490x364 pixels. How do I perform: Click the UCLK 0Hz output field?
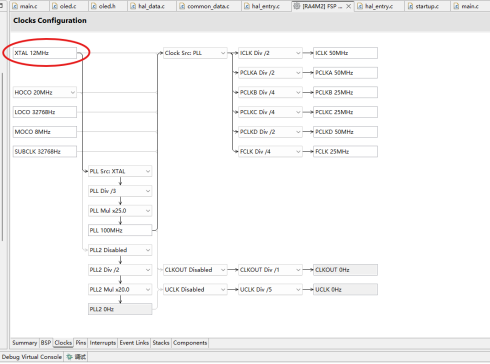pyautogui.click(x=345, y=289)
